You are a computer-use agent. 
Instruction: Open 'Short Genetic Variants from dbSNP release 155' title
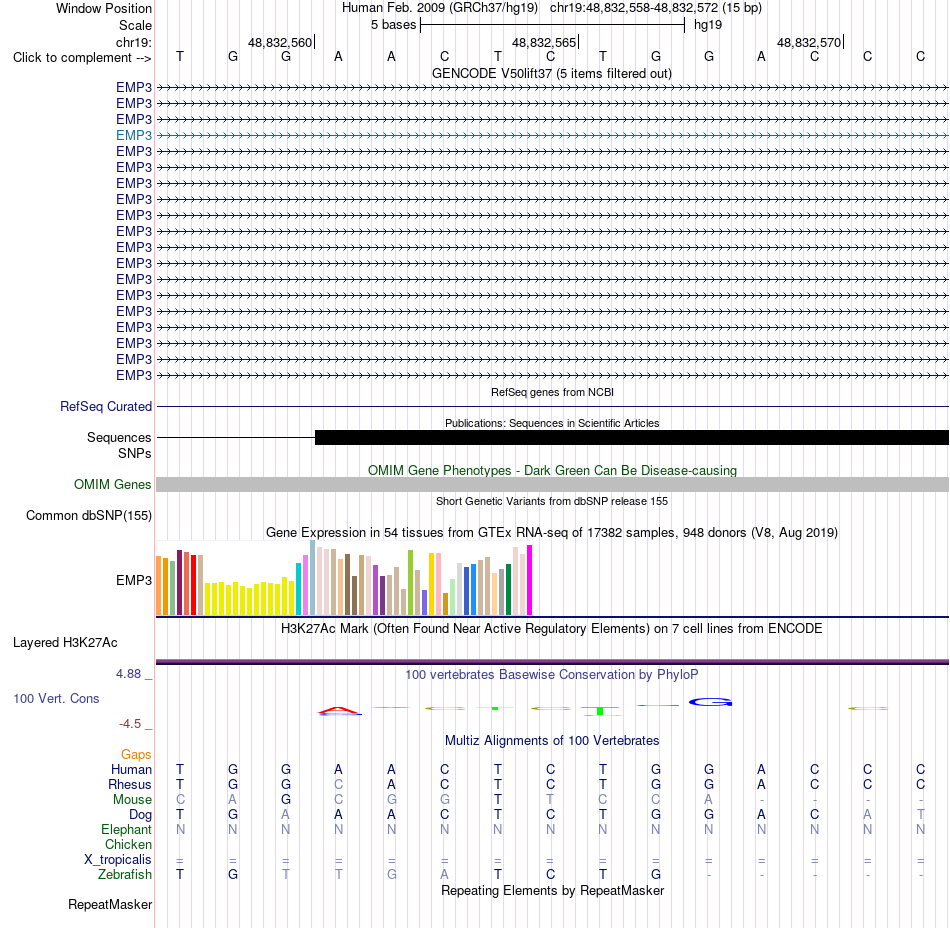pyautogui.click(x=552, y=501)
